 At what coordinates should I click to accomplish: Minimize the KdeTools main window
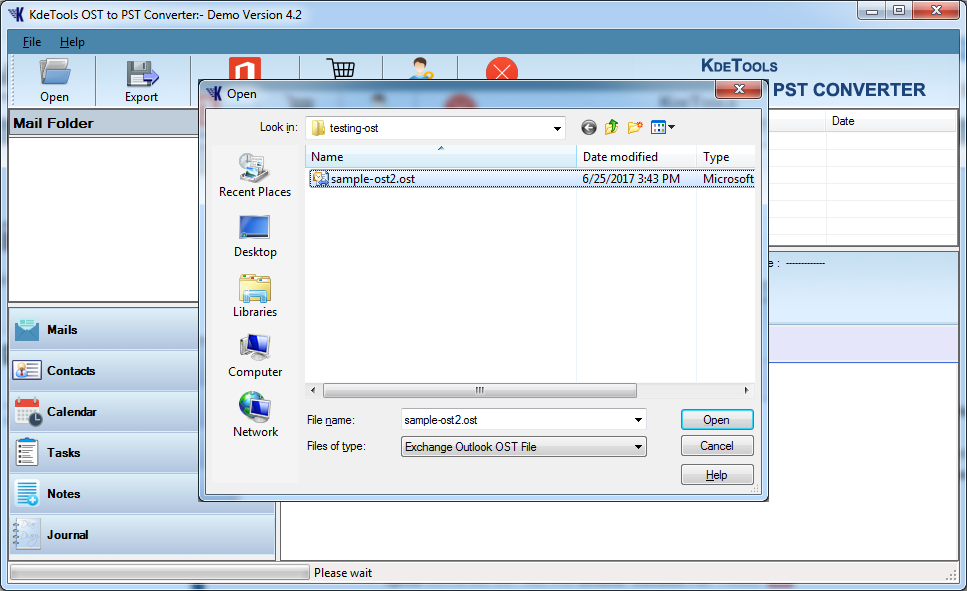coord(872,10)
